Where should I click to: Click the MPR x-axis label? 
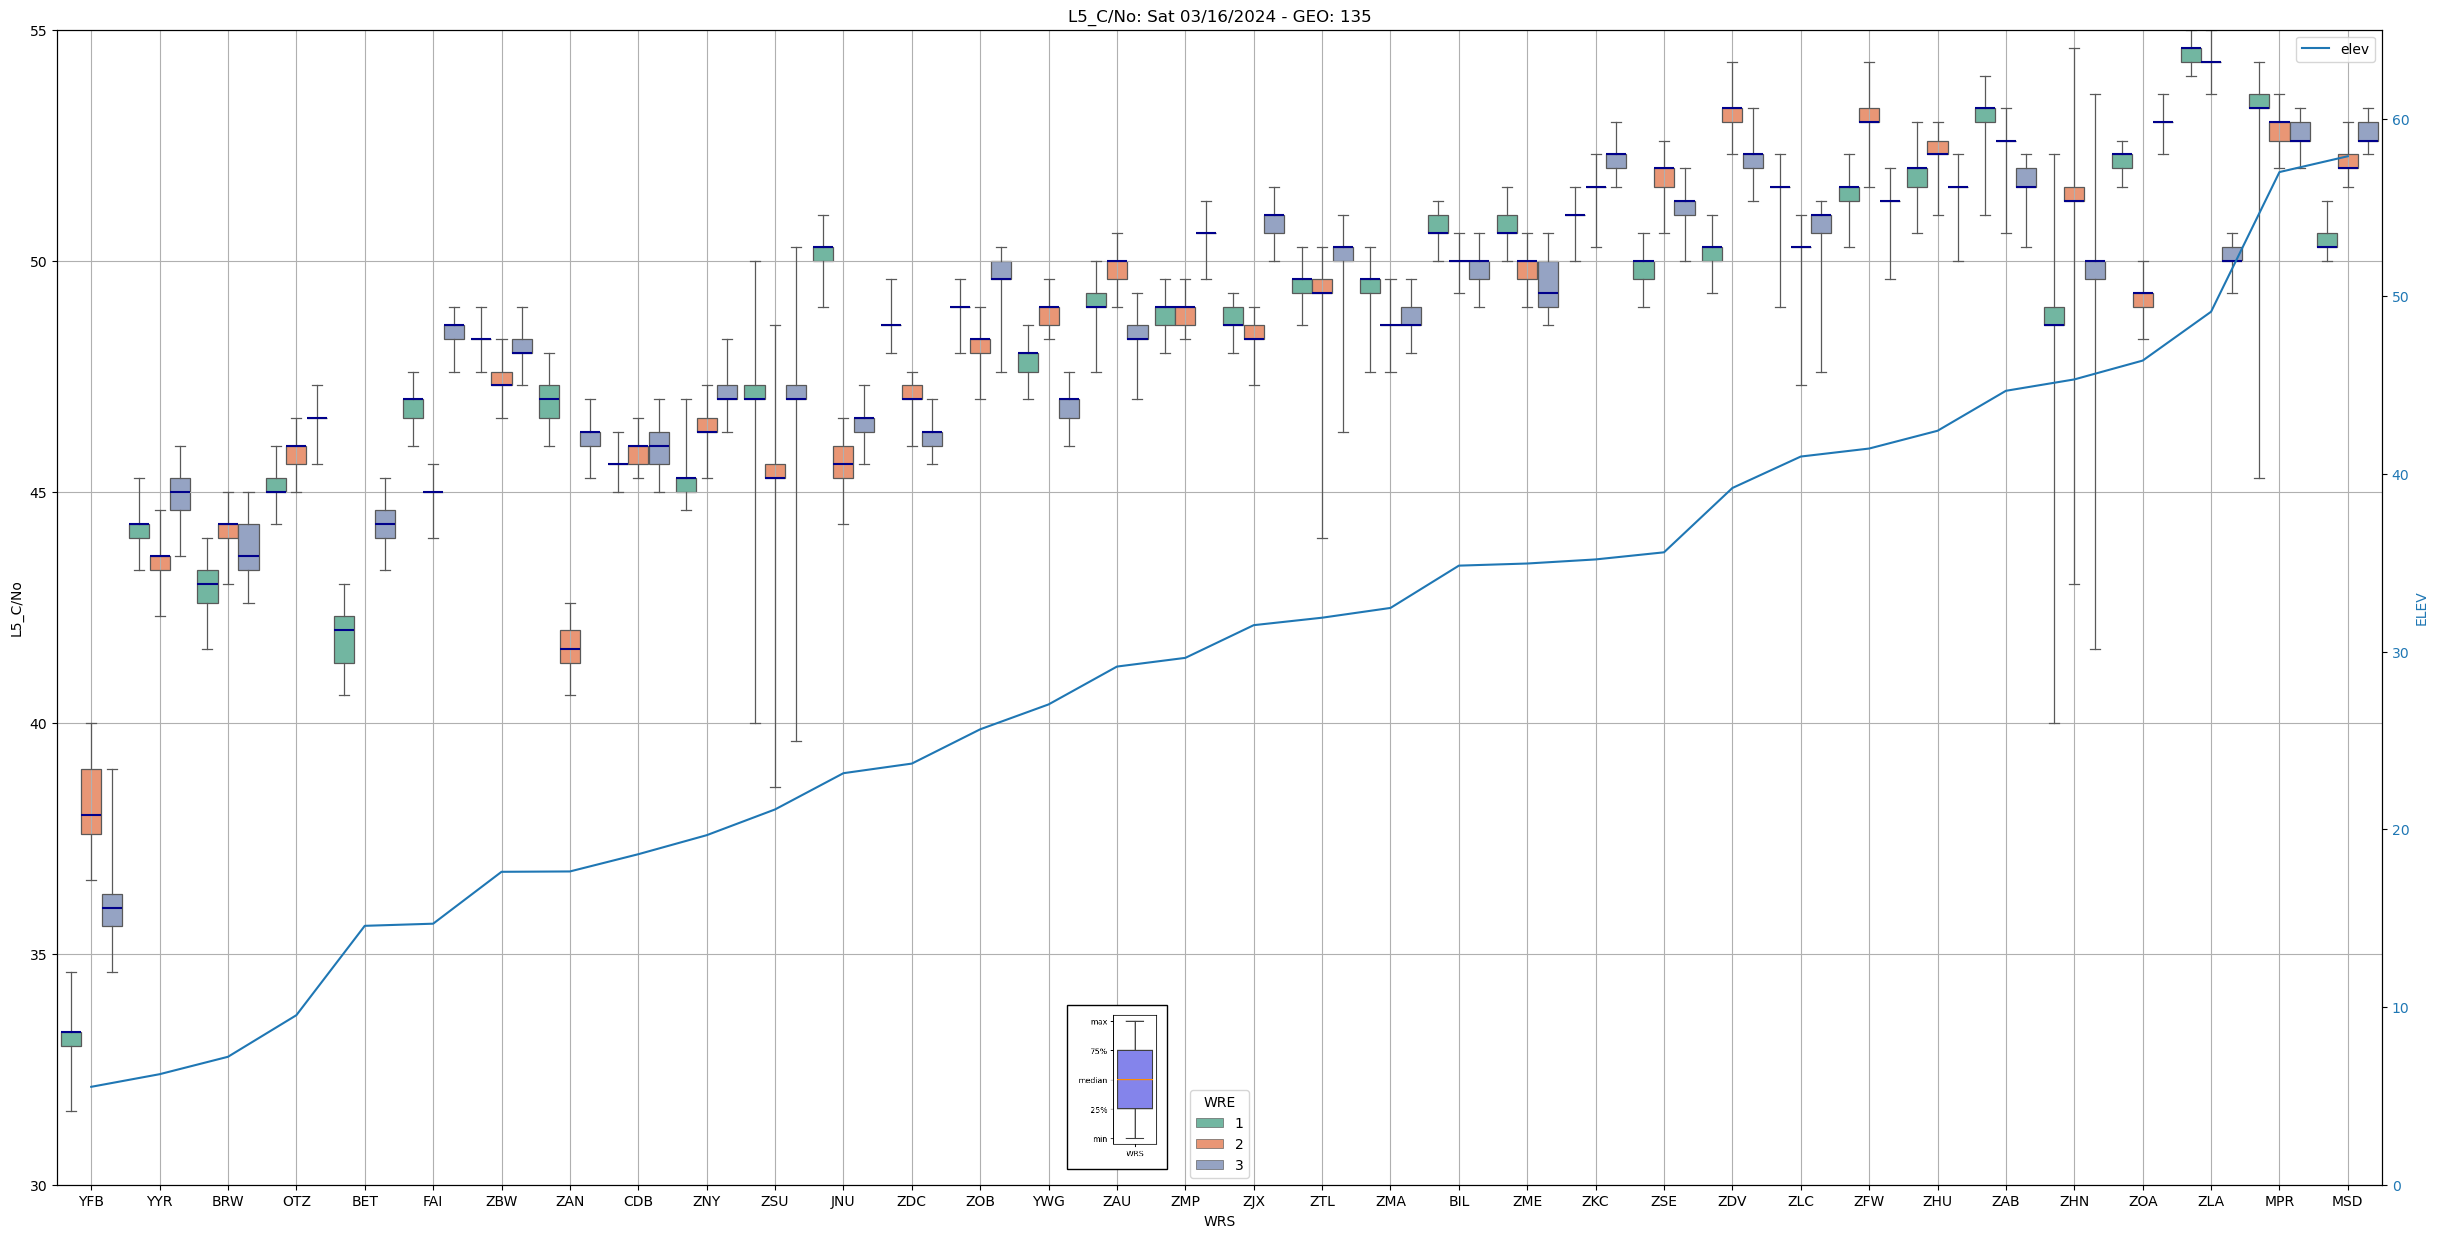pyautogui.click(x=2280, y=1201)
